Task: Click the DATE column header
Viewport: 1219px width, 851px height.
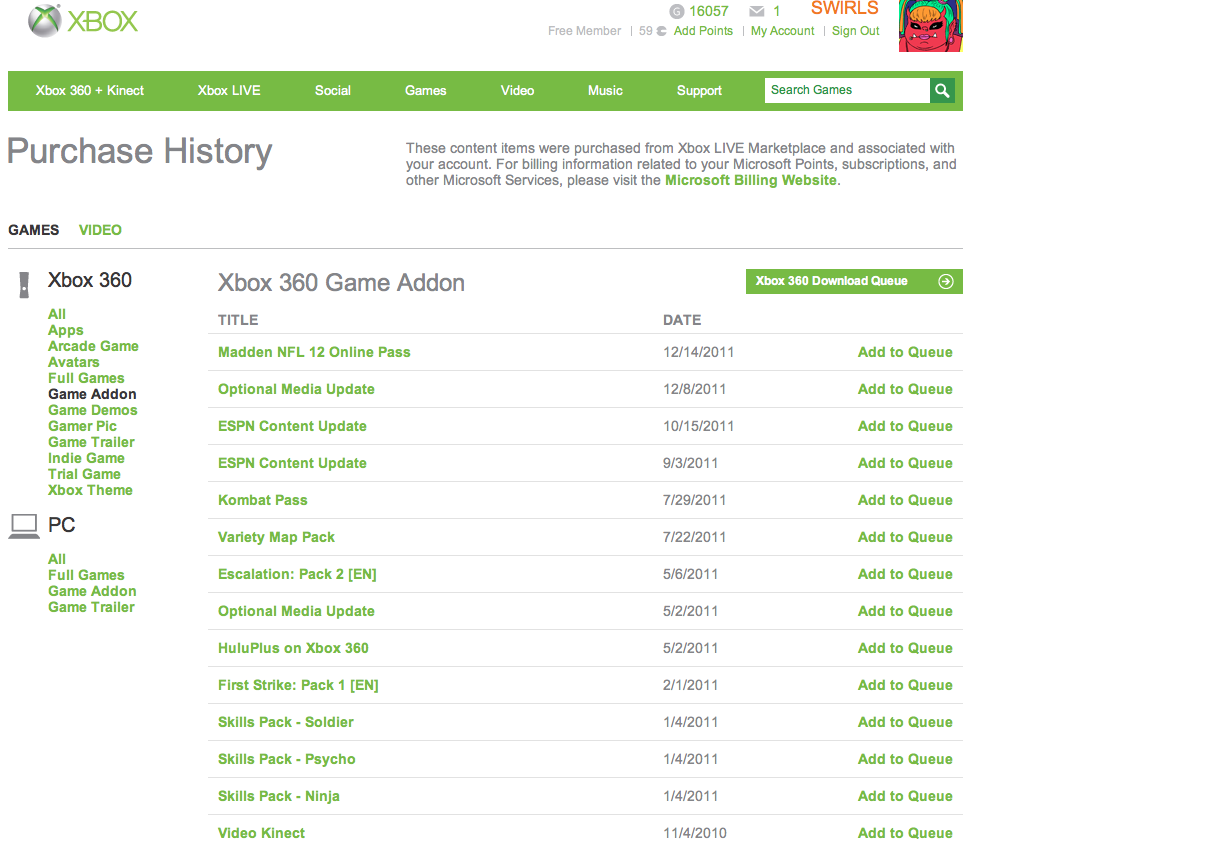Action: [x=682, y=320]
